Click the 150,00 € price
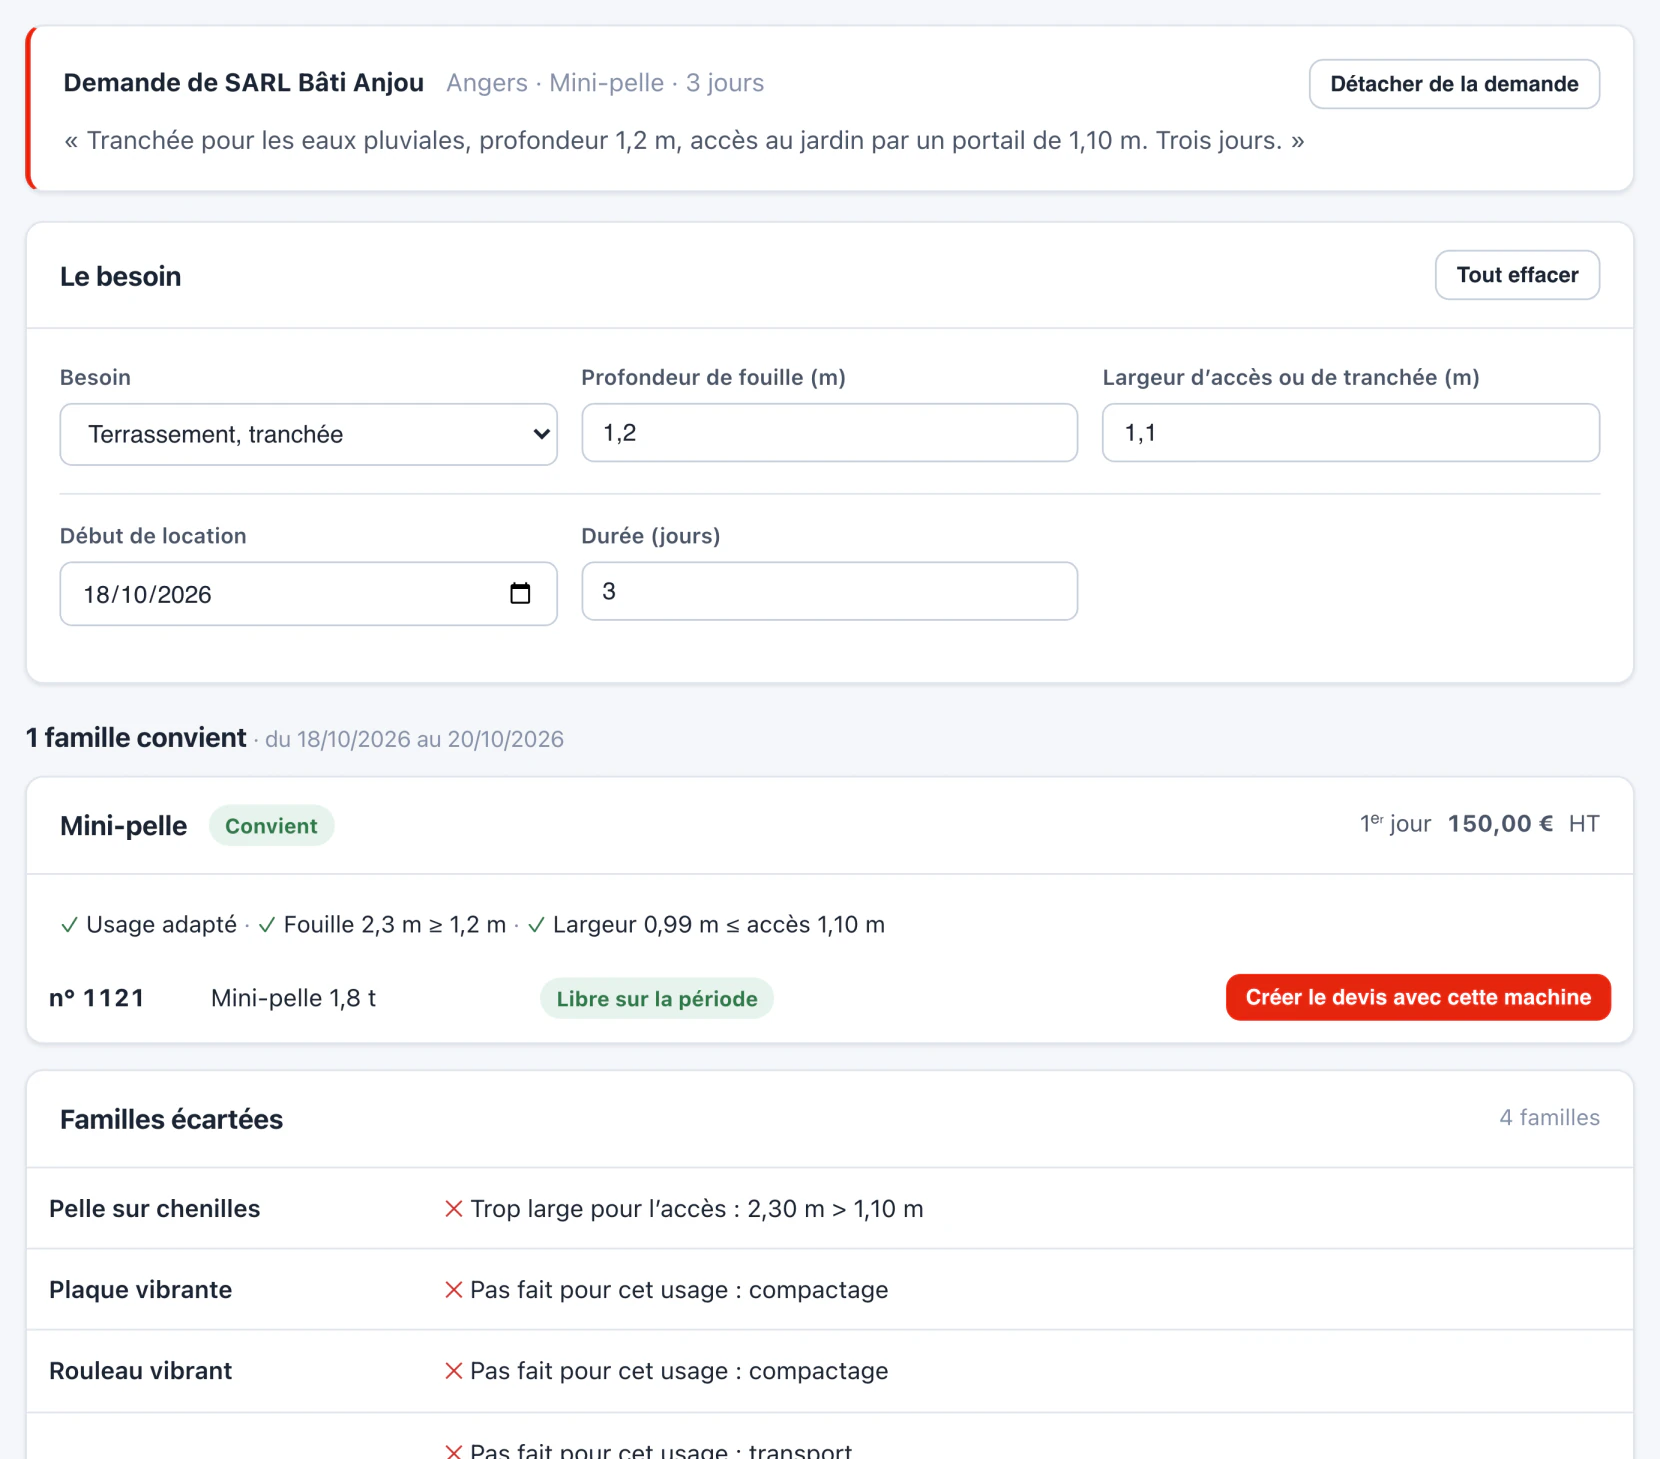Viewport: 1660px width, 1459px height. (x=1500, y=824)
